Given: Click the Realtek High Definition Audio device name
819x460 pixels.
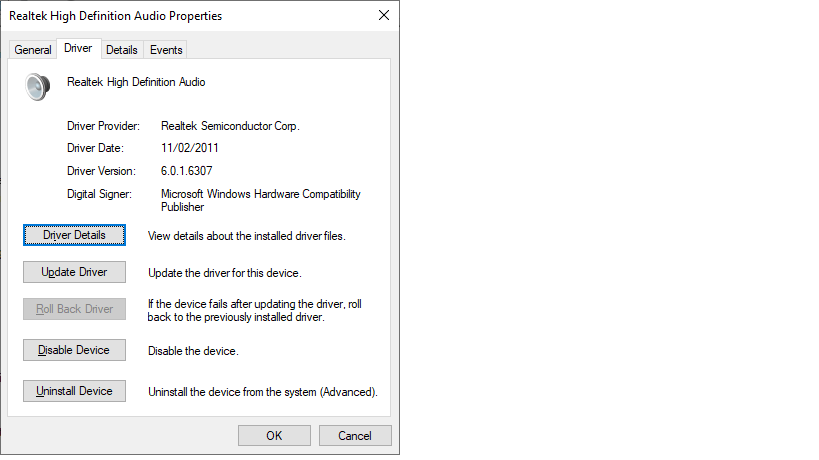Looking at the screenshot, I should pyautogui.click(x=136, y=82).
